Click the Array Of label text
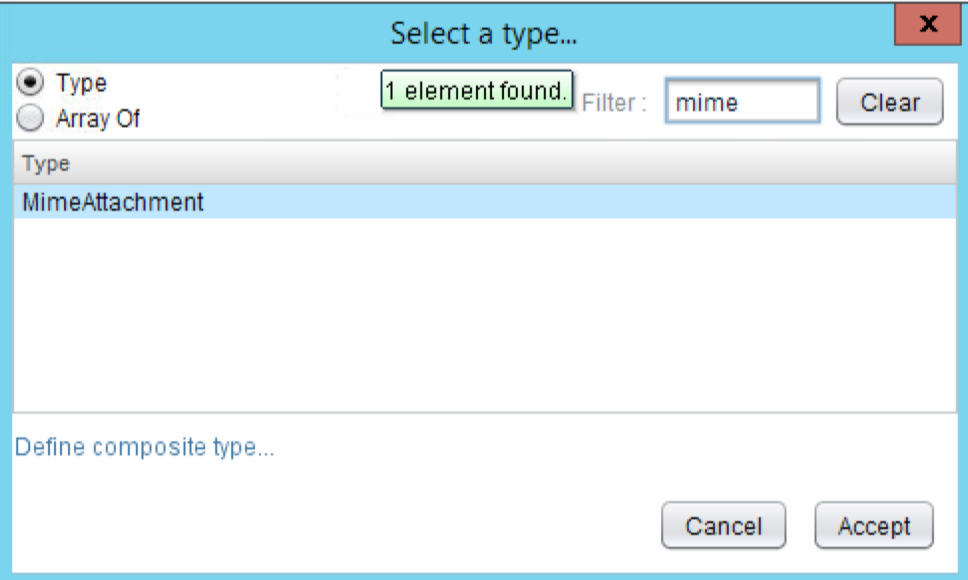 point(98,118)
